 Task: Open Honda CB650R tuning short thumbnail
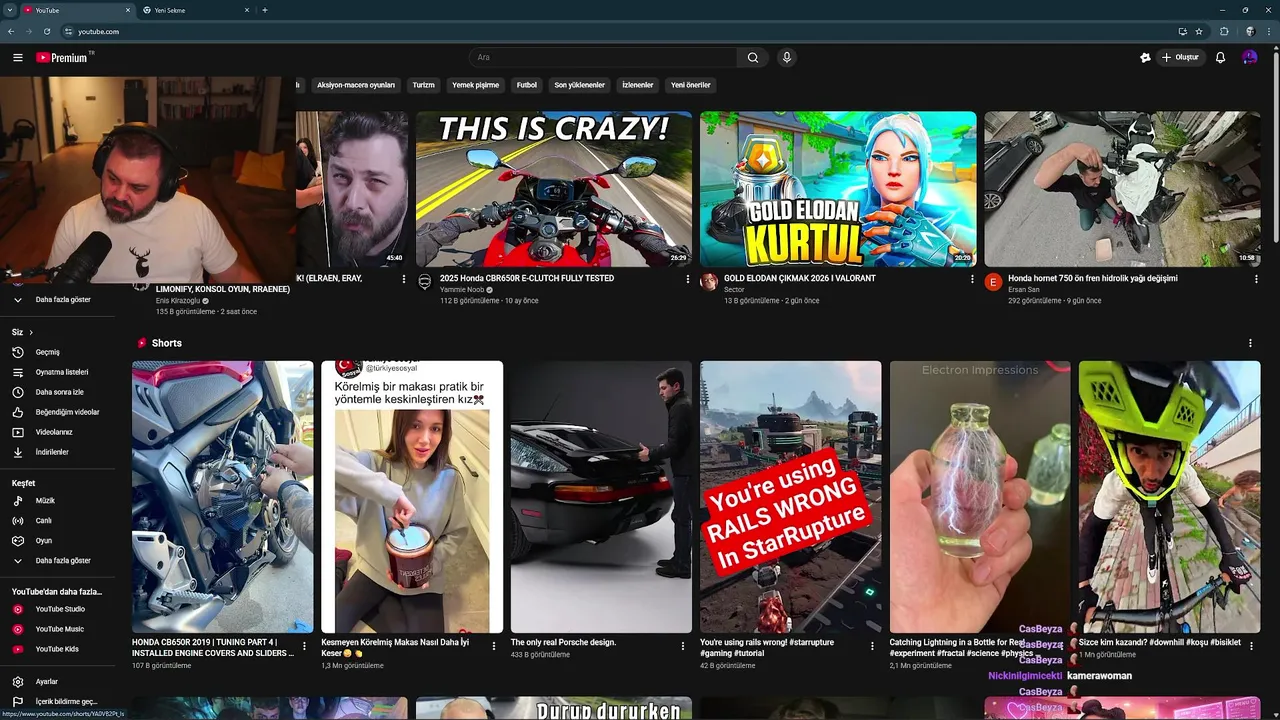[x=222, y=497]
